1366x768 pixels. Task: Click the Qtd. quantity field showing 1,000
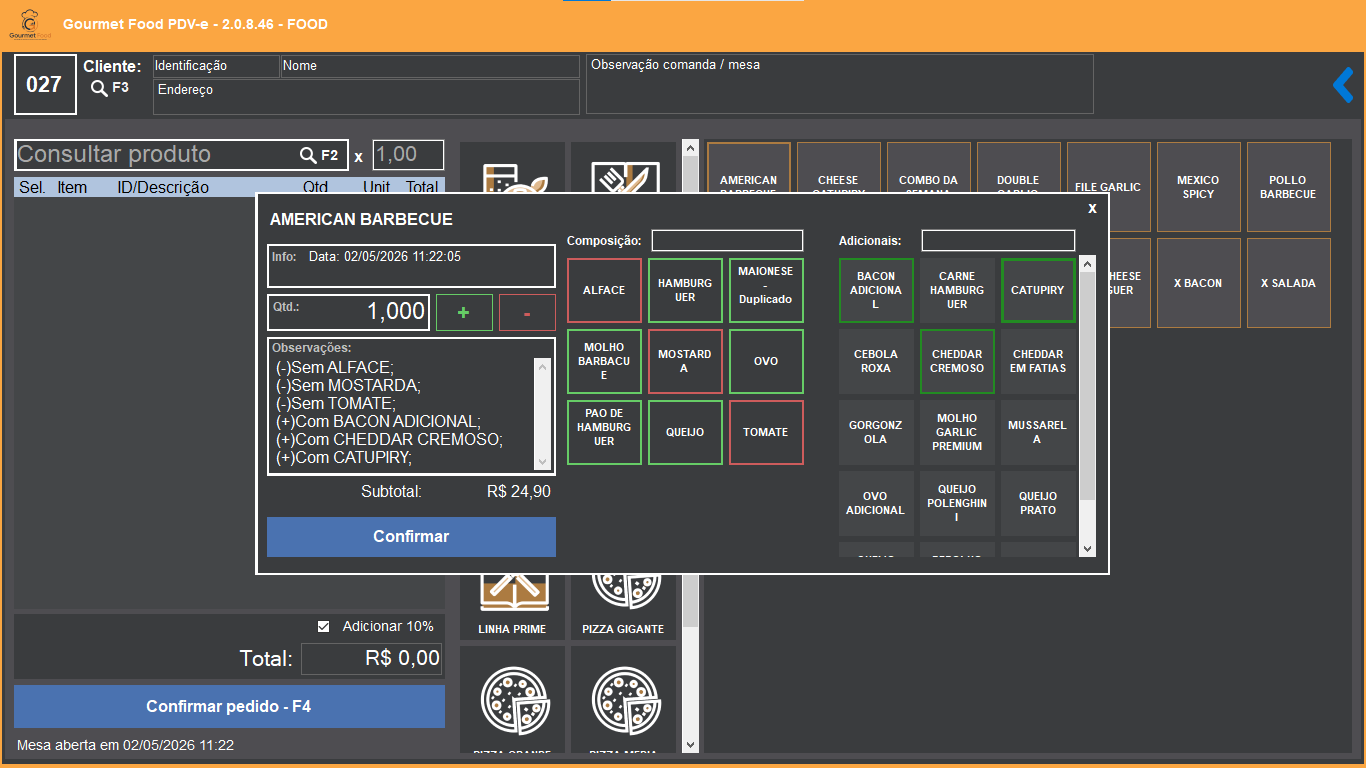point(348,312)
